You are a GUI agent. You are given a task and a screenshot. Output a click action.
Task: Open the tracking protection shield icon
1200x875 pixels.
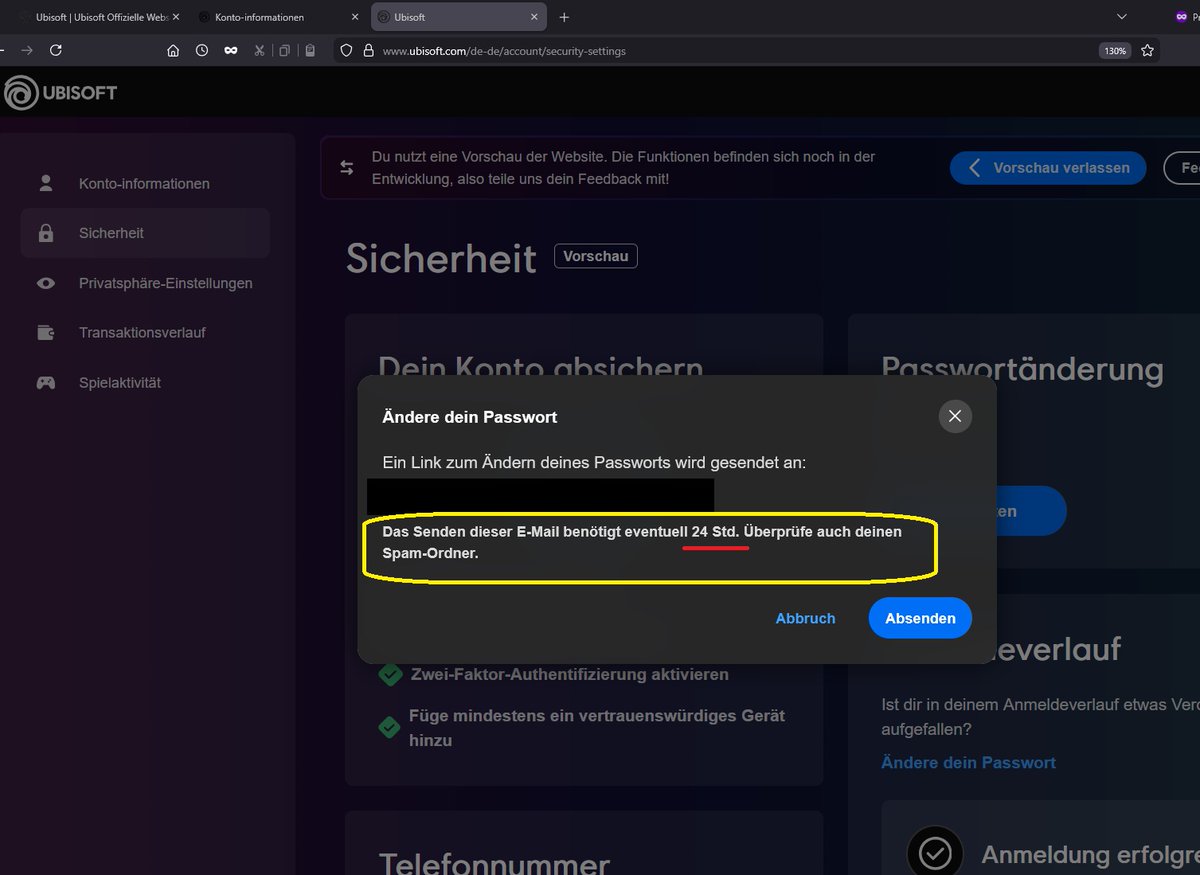347,50
